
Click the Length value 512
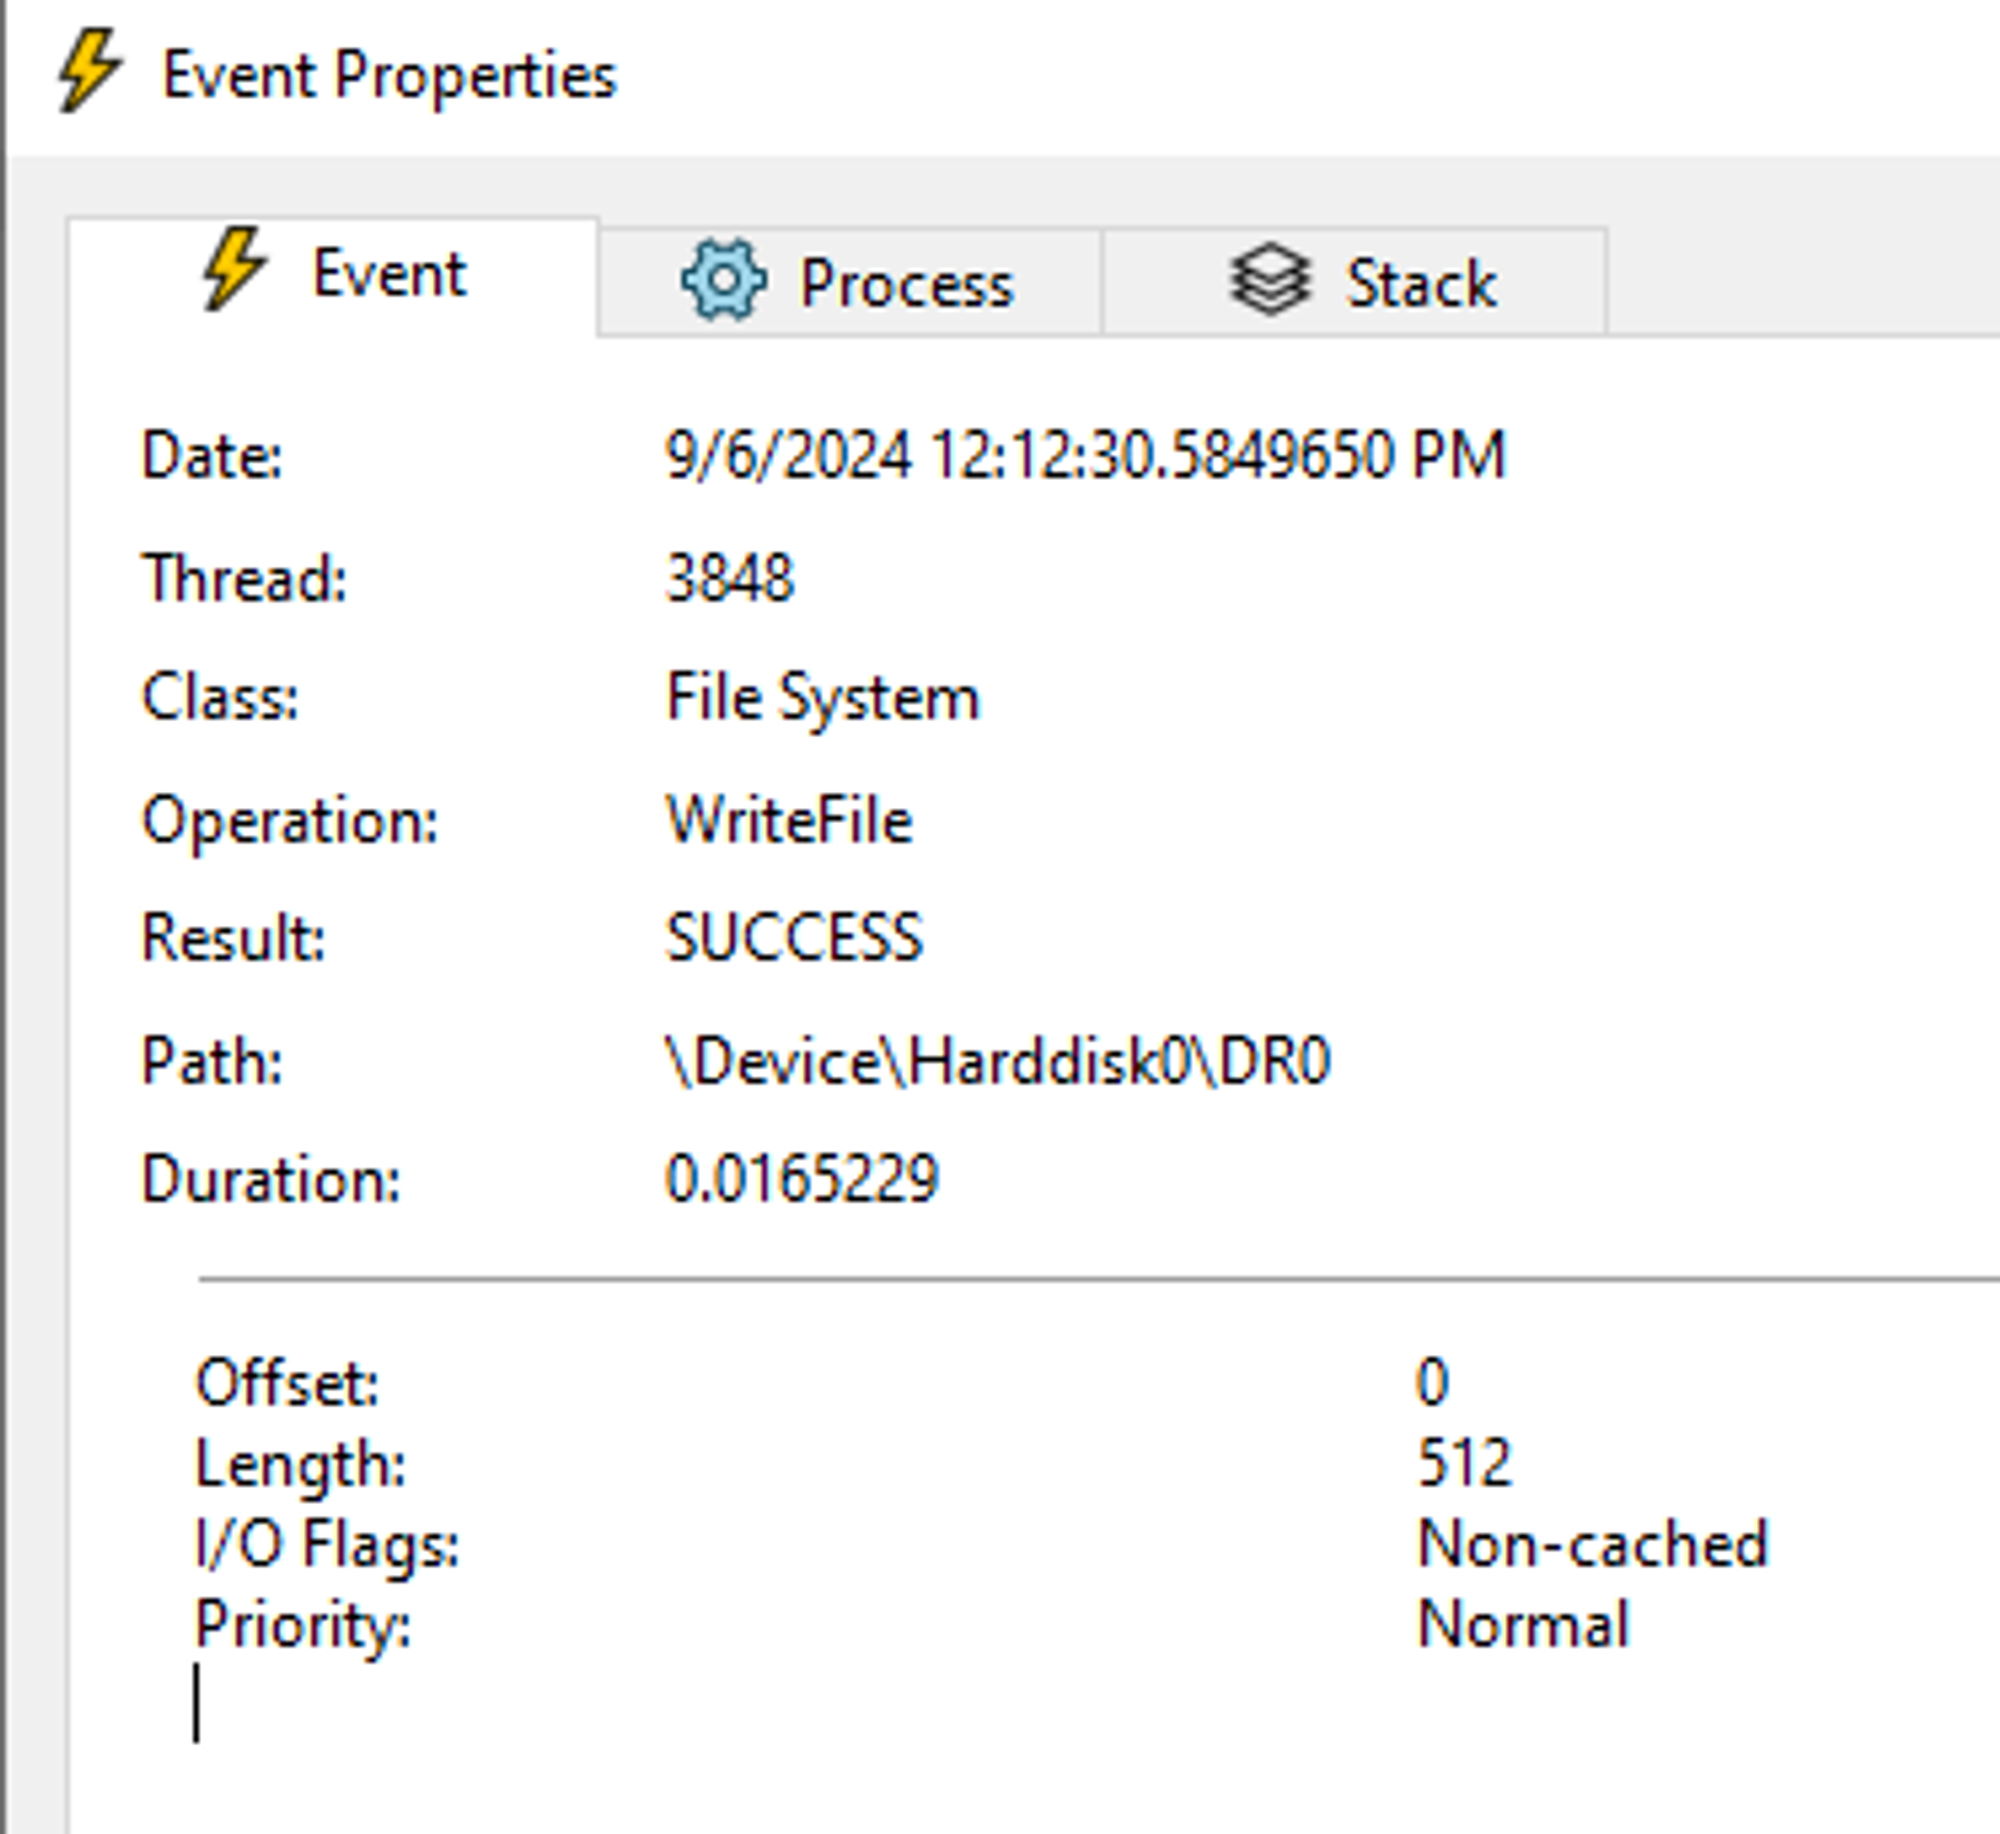tap(1464, 1463)
